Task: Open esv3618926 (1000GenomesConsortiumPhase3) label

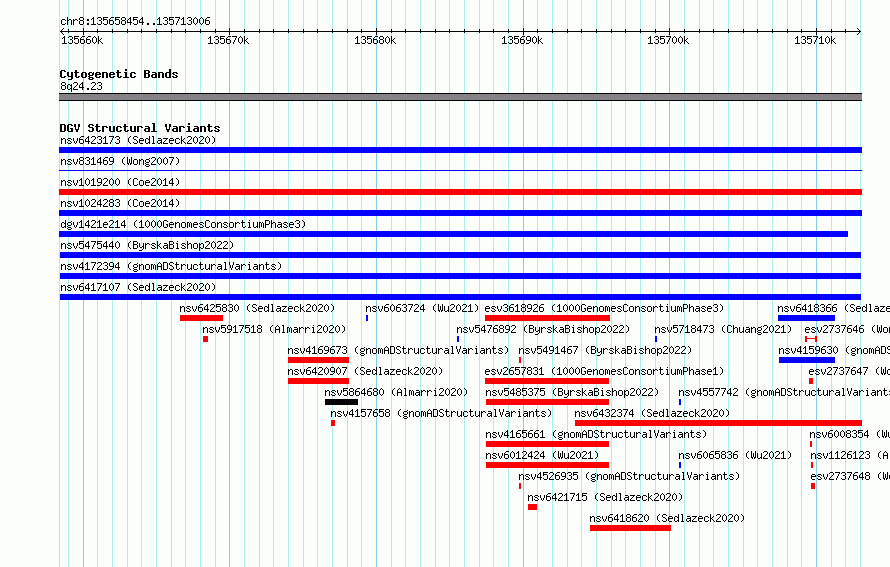Action: pyautogui.click(x=604, y=308)
